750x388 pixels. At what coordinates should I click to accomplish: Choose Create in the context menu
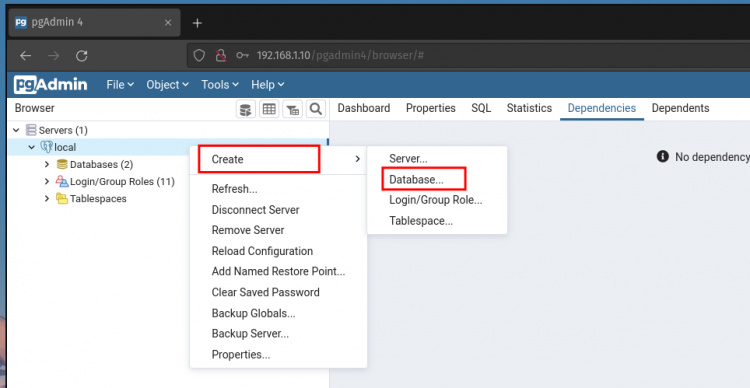278,159
